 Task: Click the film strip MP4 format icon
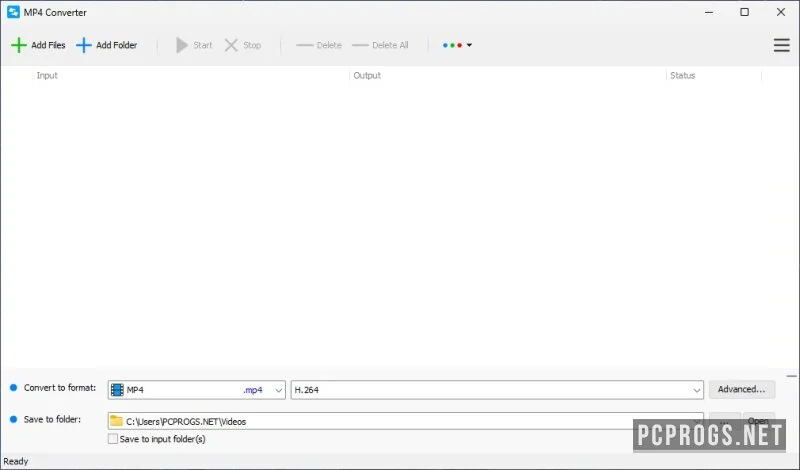coord(117,390)
